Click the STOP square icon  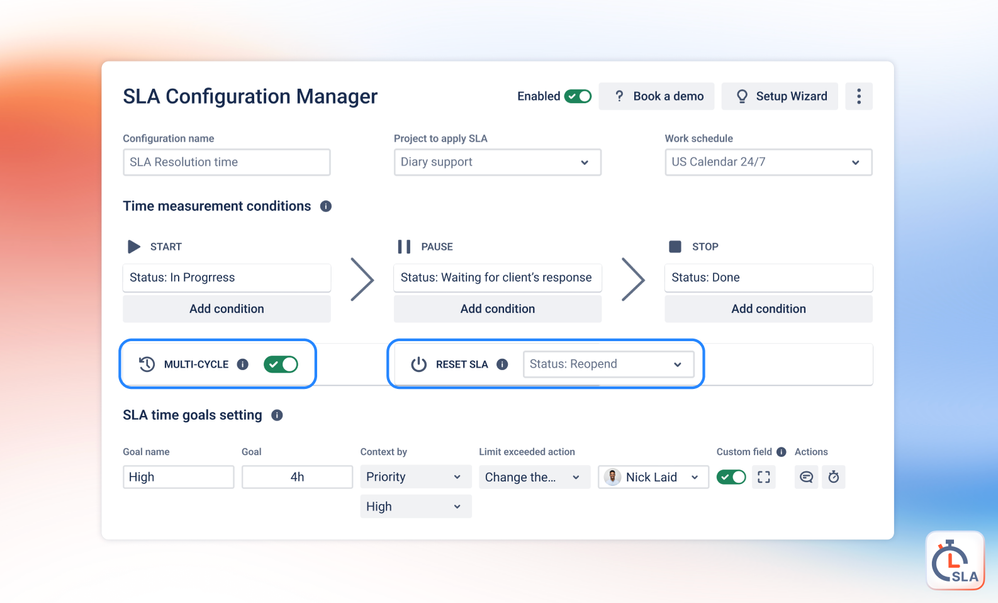[675, 246]
